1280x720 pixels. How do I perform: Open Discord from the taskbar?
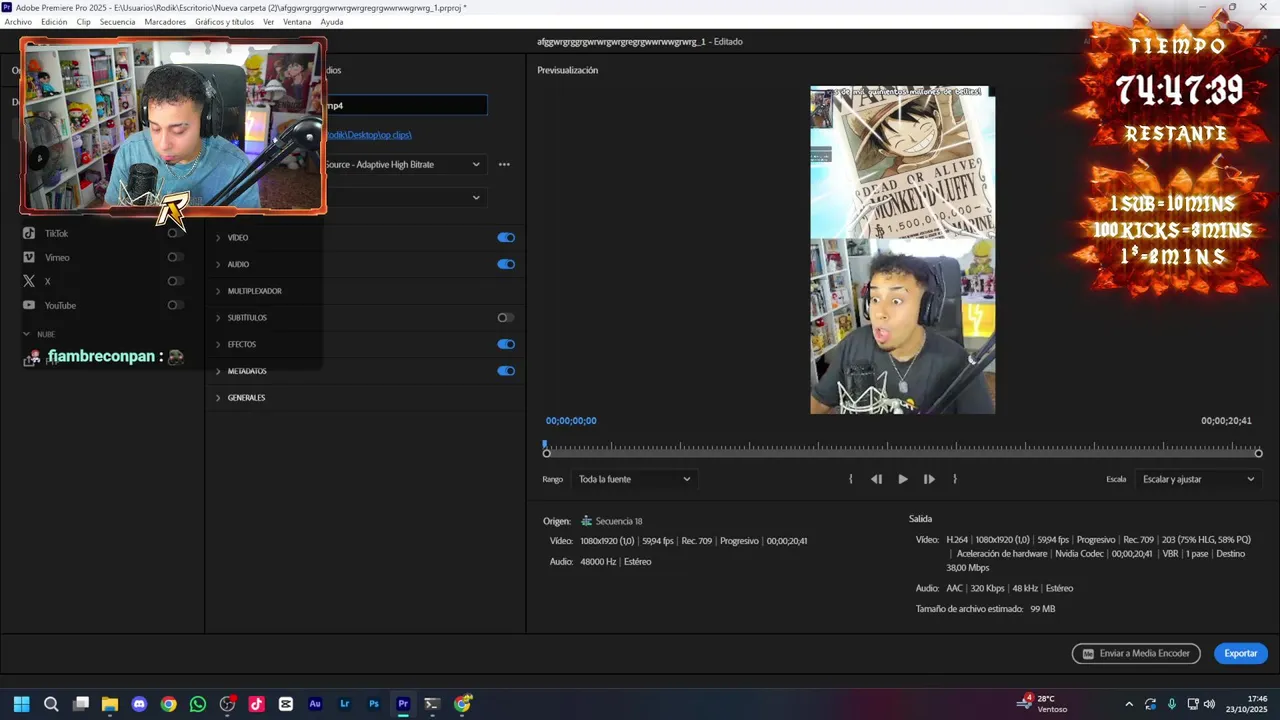point(139,704)
